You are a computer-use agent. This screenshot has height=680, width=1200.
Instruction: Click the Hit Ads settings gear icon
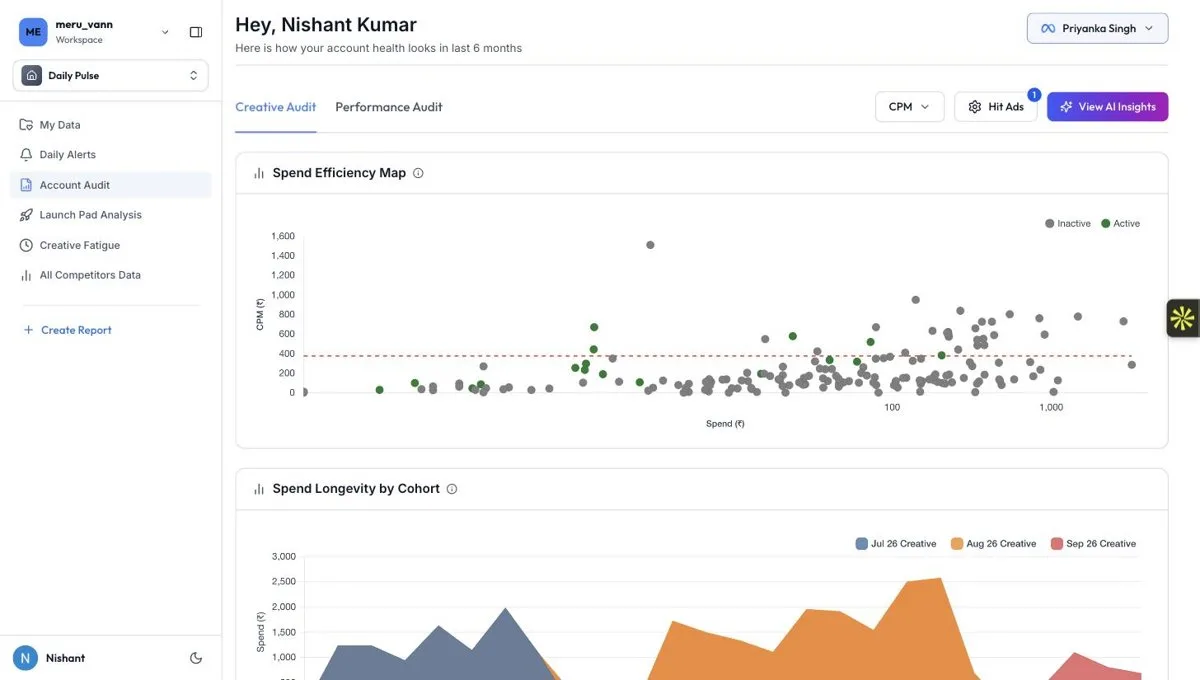click(975, 107)
